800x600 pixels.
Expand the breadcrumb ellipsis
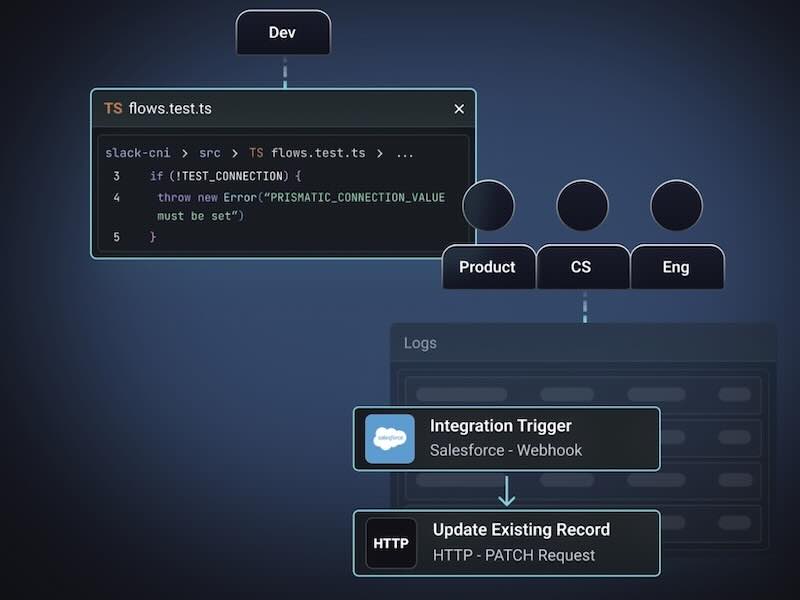click(x=404, y=153)
